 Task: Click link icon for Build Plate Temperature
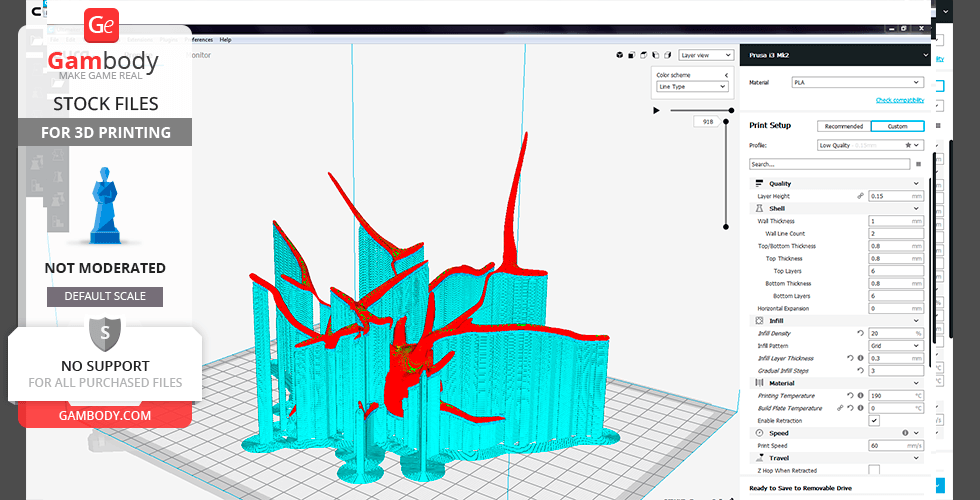point(840,408)
